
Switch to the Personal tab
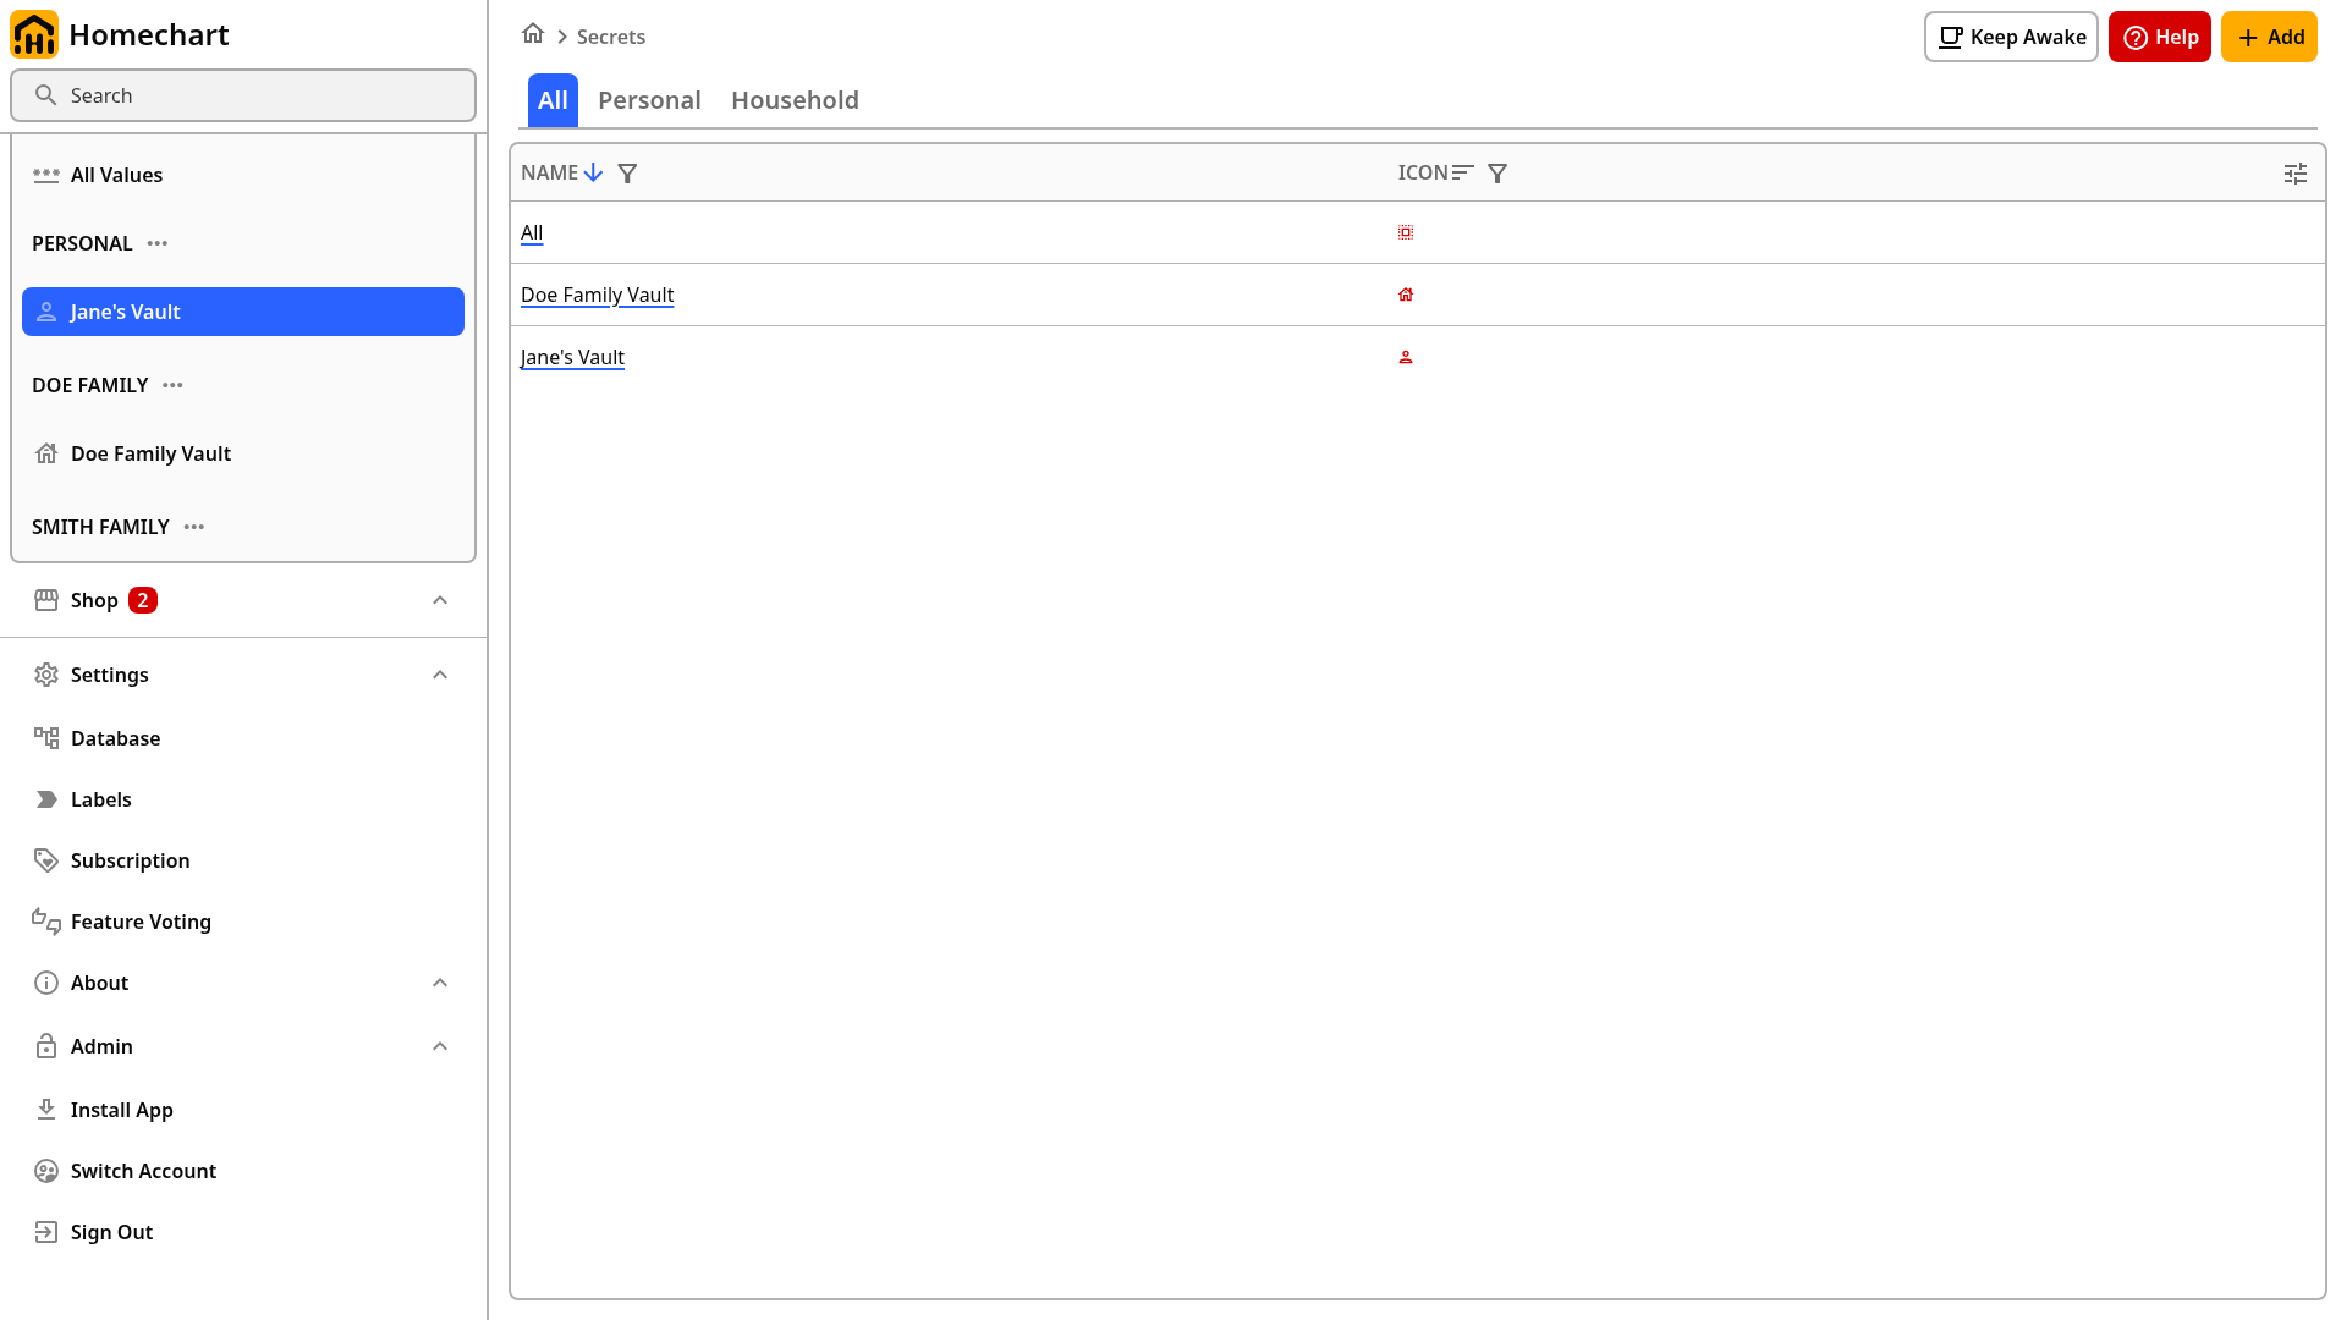649,100
